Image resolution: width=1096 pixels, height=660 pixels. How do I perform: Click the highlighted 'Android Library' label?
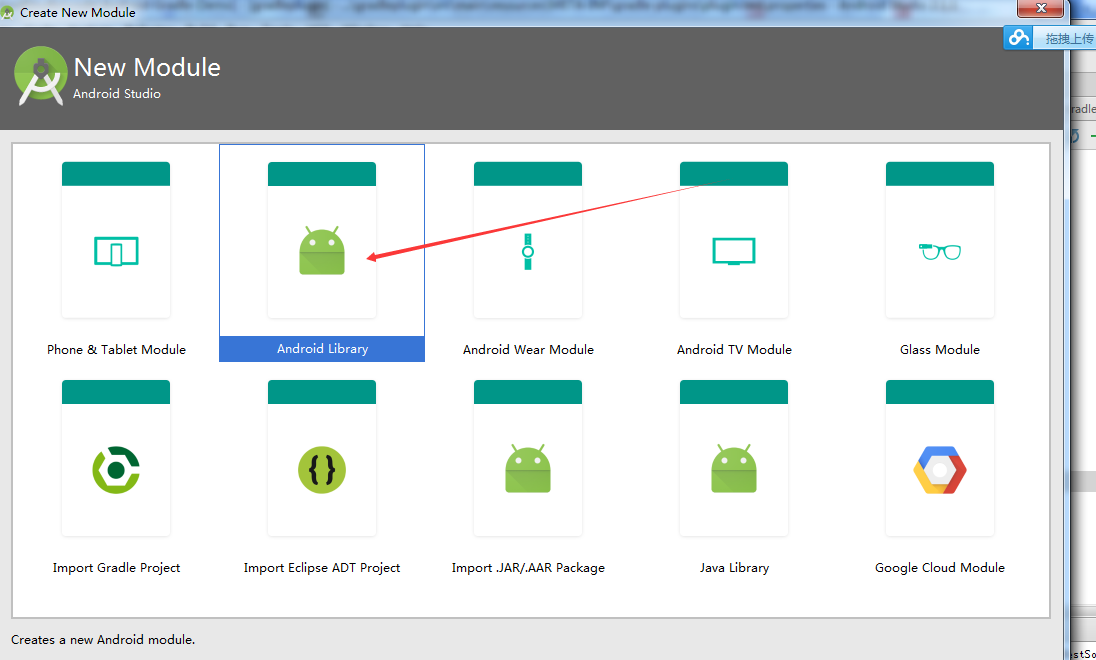pos(322,349)
